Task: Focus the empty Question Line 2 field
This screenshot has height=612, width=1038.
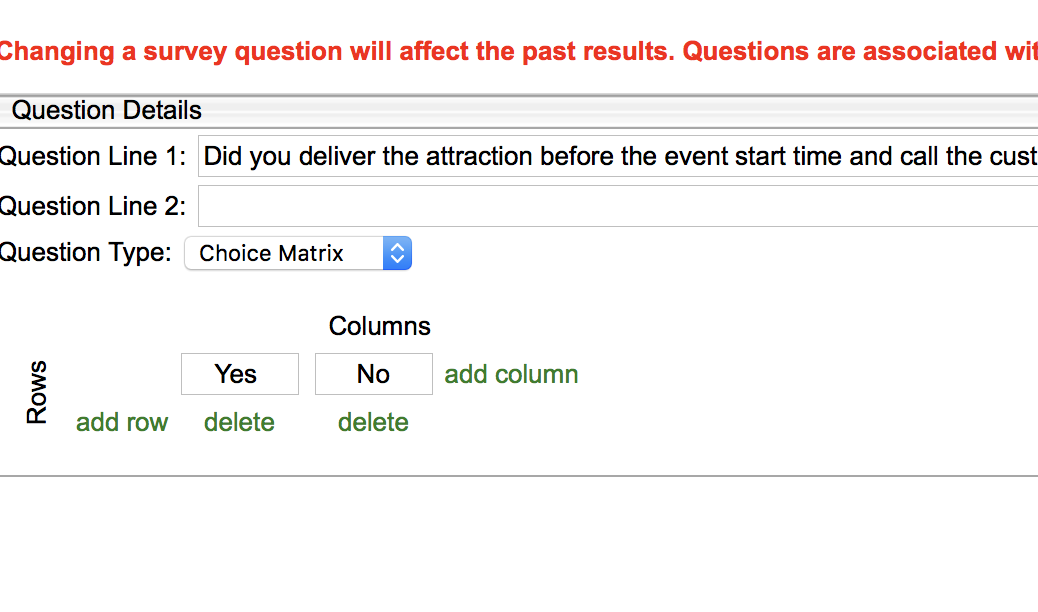Action: (x=618, y=207)
